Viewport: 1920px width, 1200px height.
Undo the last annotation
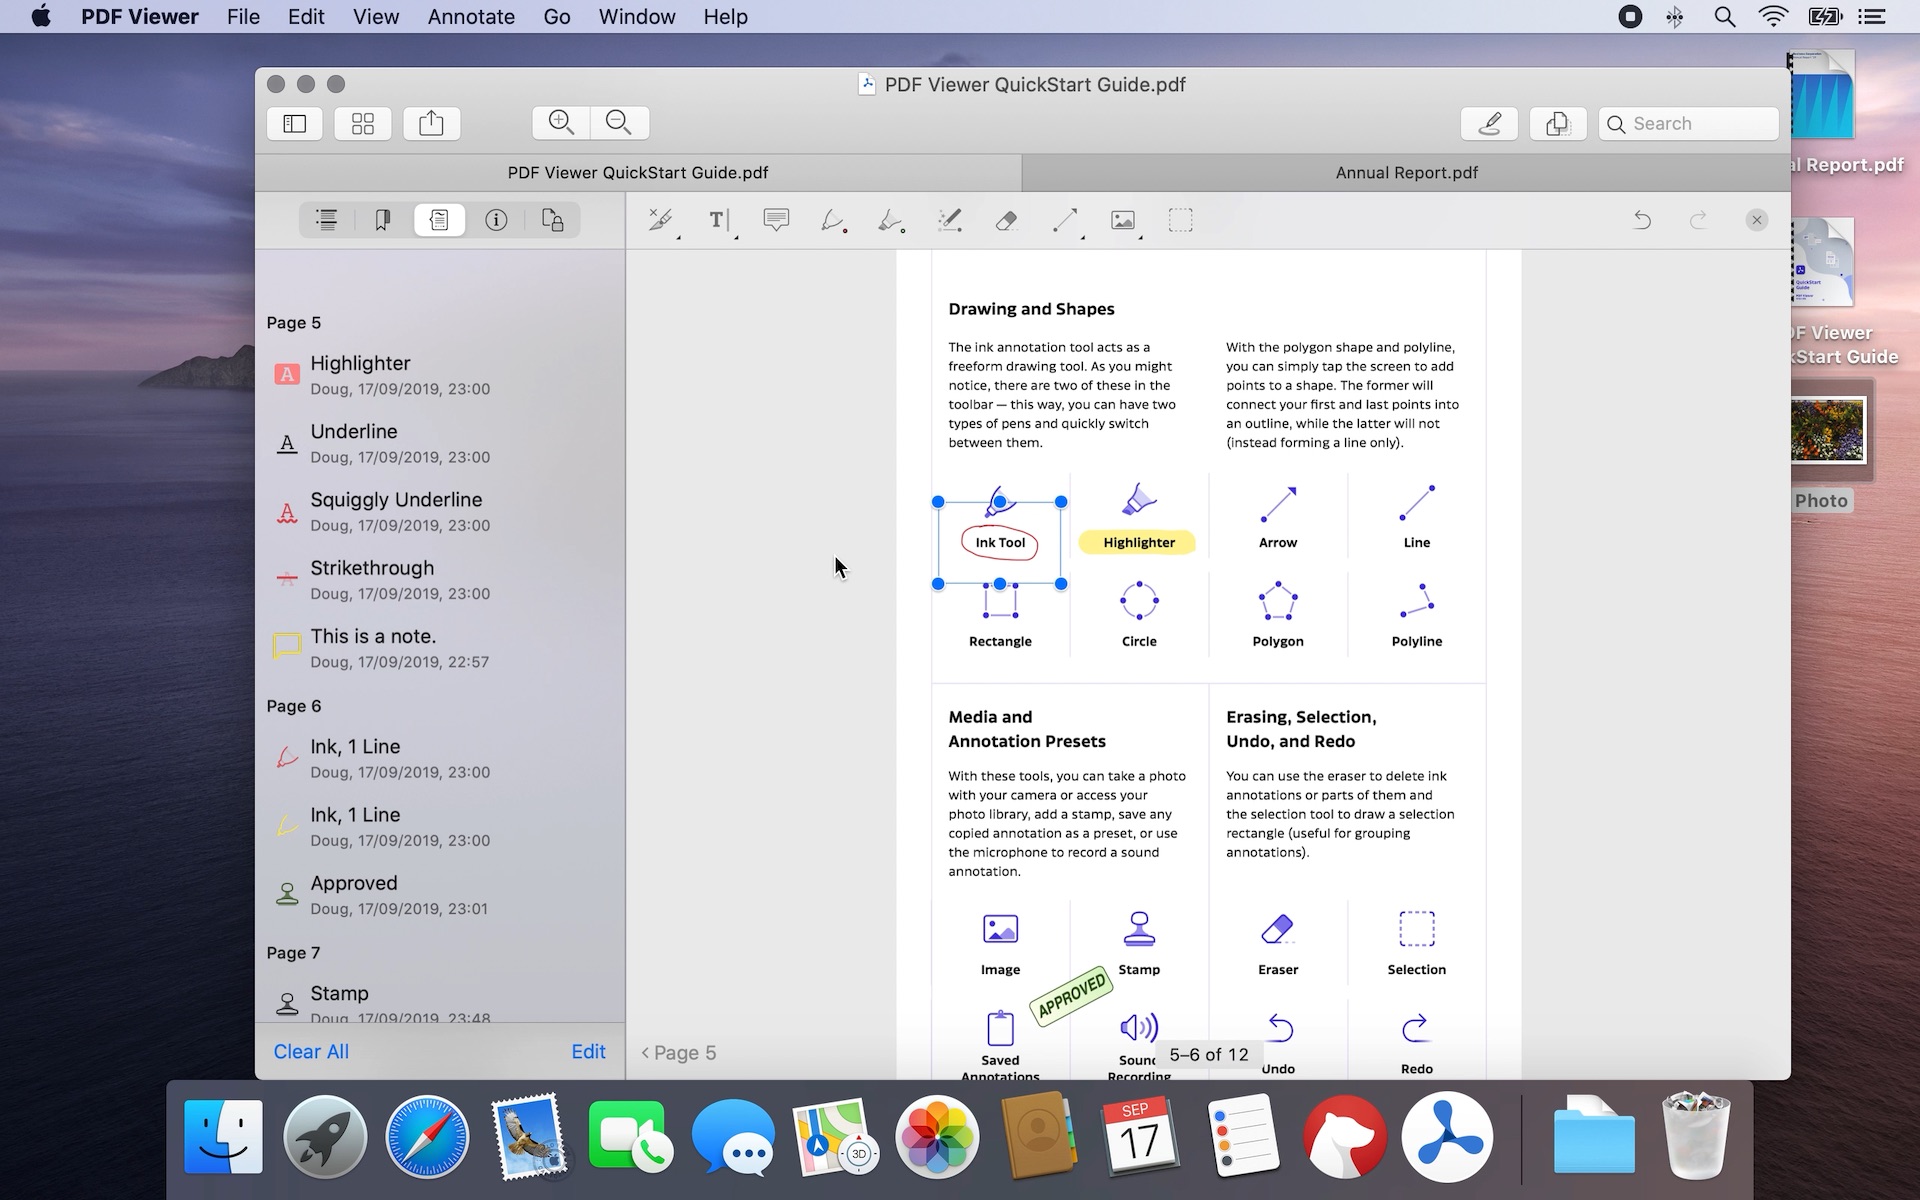pyautogui.click(x=1641, y=220)
